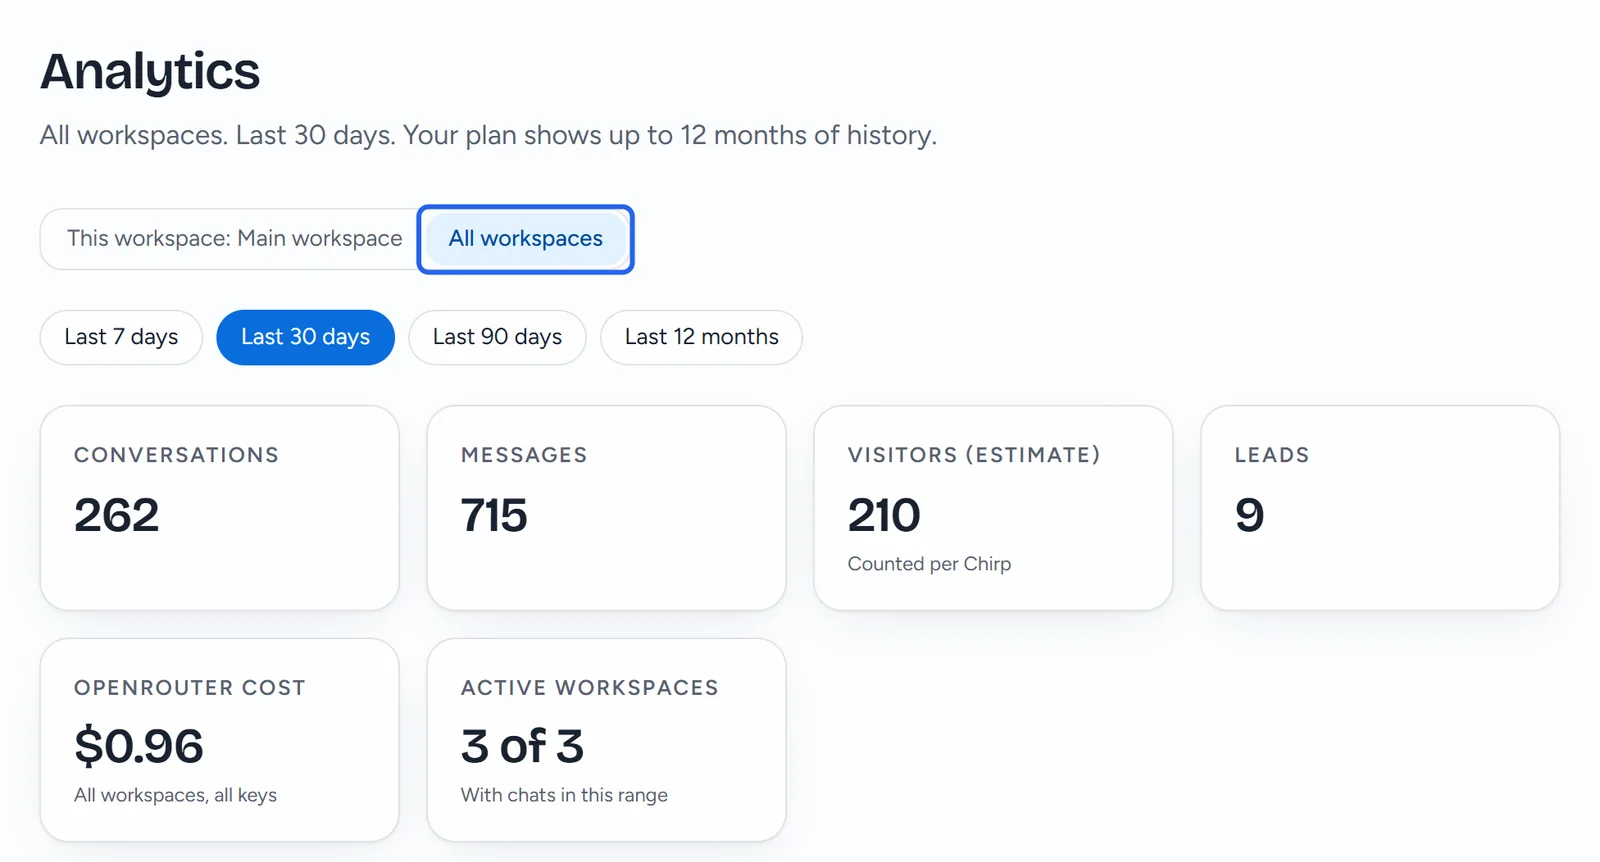
Task: Click the Leads value 9
Action: point(1250,515)
